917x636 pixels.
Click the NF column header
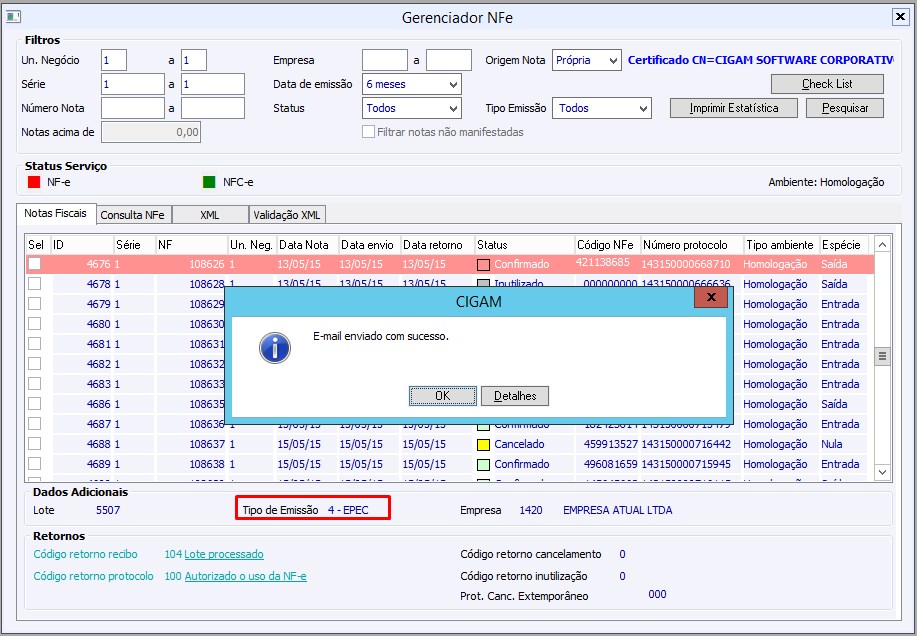192,245
